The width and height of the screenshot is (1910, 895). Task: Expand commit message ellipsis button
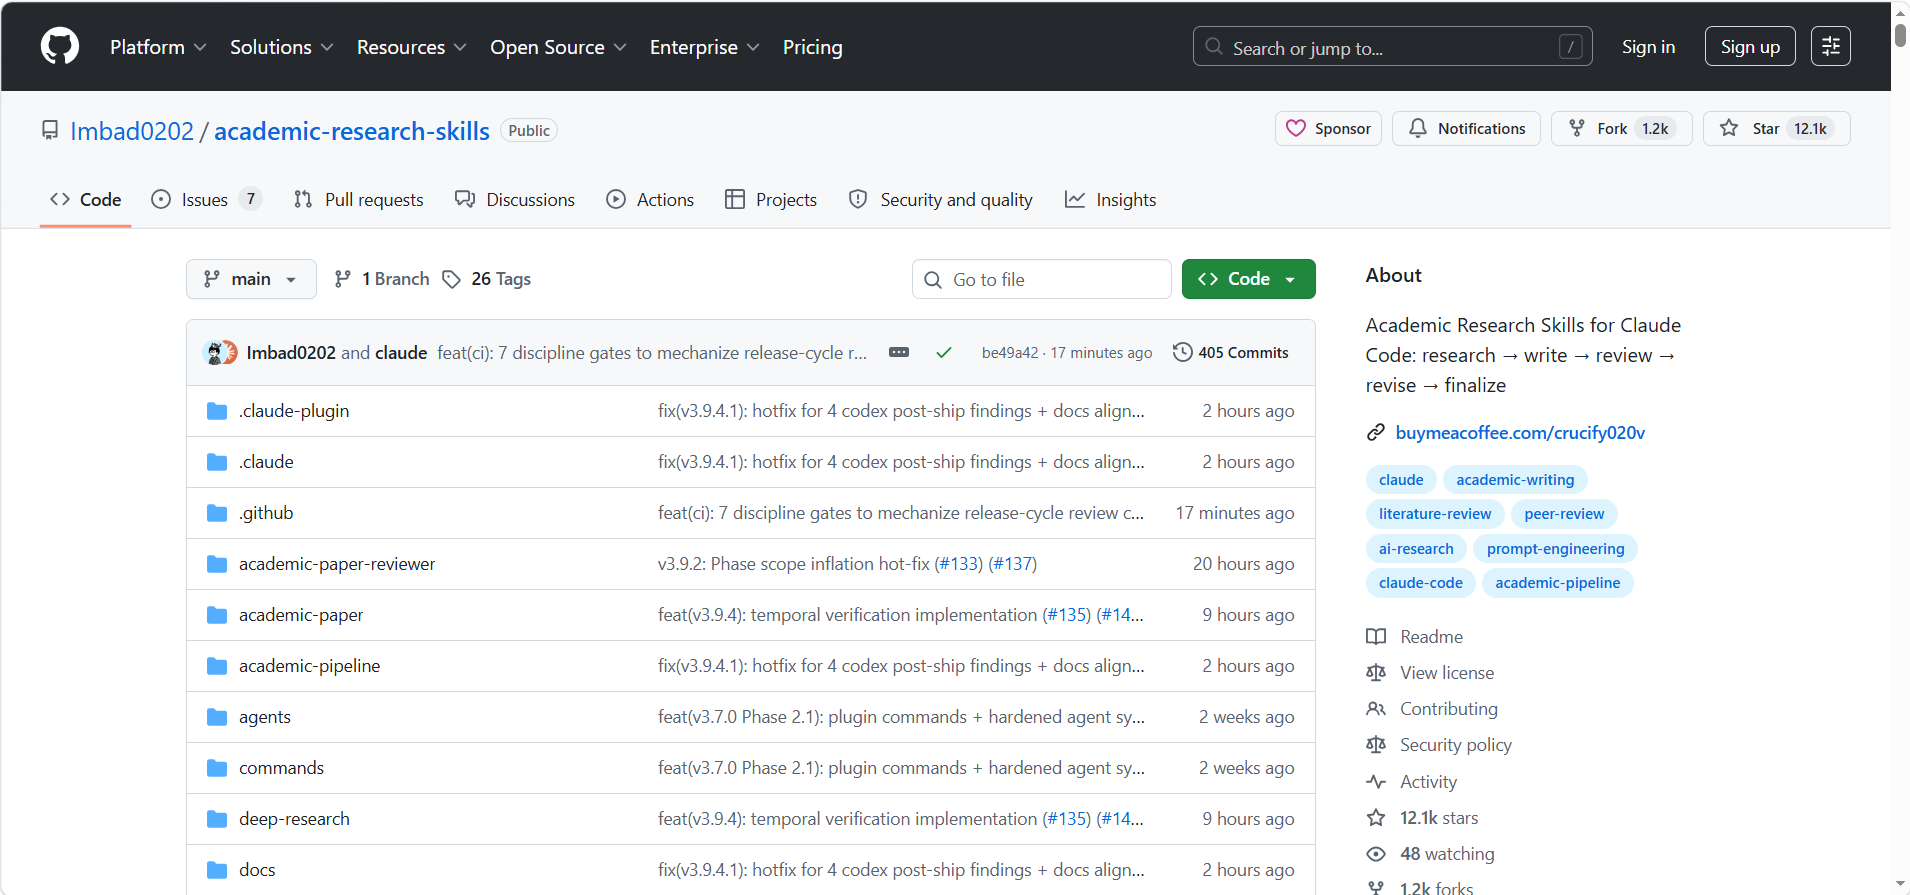click(899, 352)
